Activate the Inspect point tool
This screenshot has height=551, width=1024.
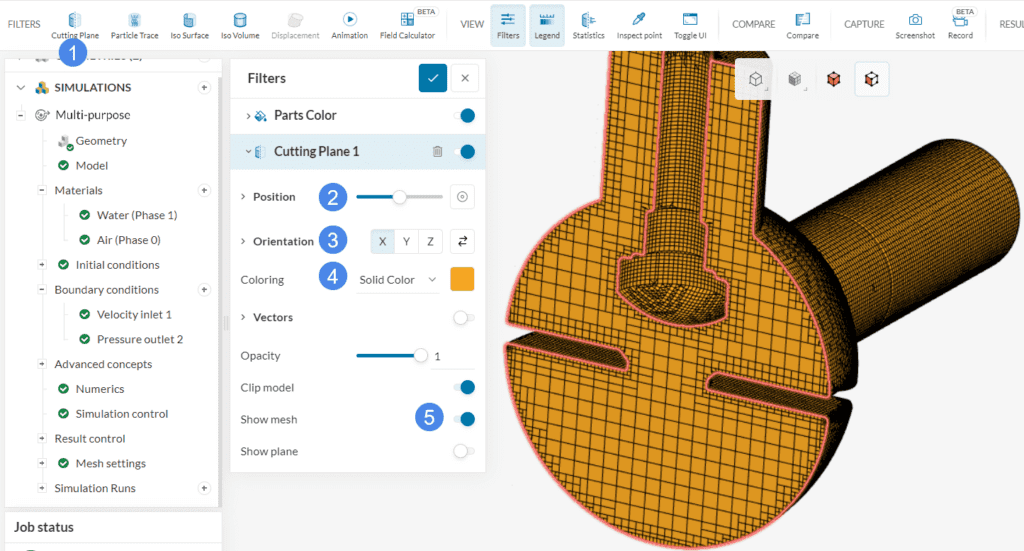(639, 25)
